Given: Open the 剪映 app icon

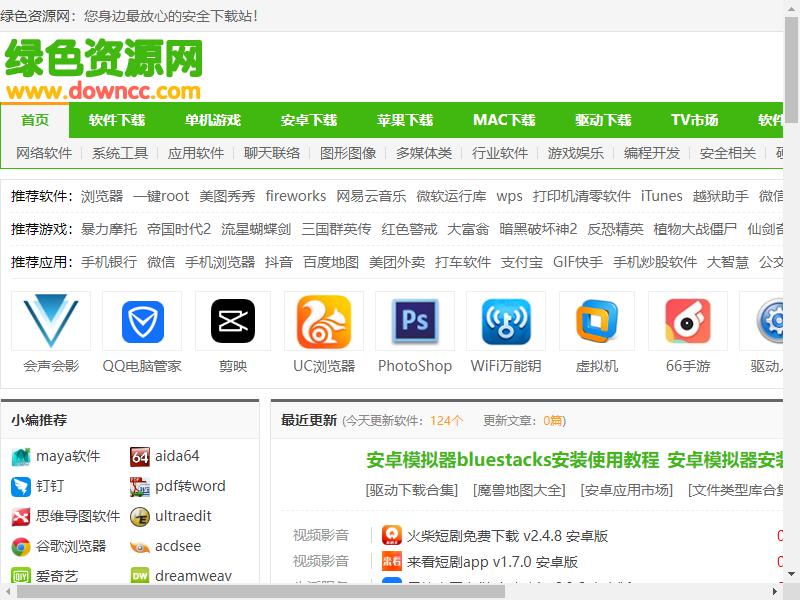Looking at the screenshot, I should coord(233,321).
